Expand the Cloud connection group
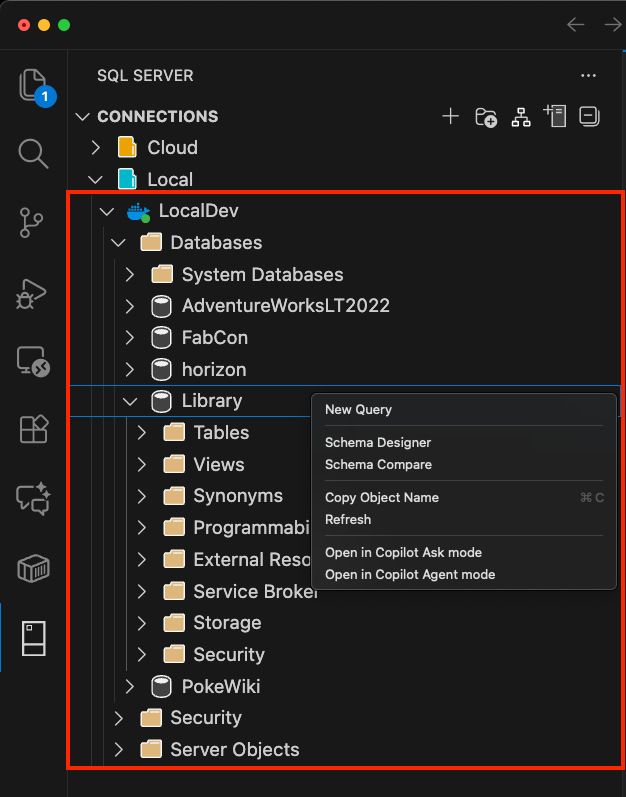This screenshot has height=797, width=626. coord(96,148)
